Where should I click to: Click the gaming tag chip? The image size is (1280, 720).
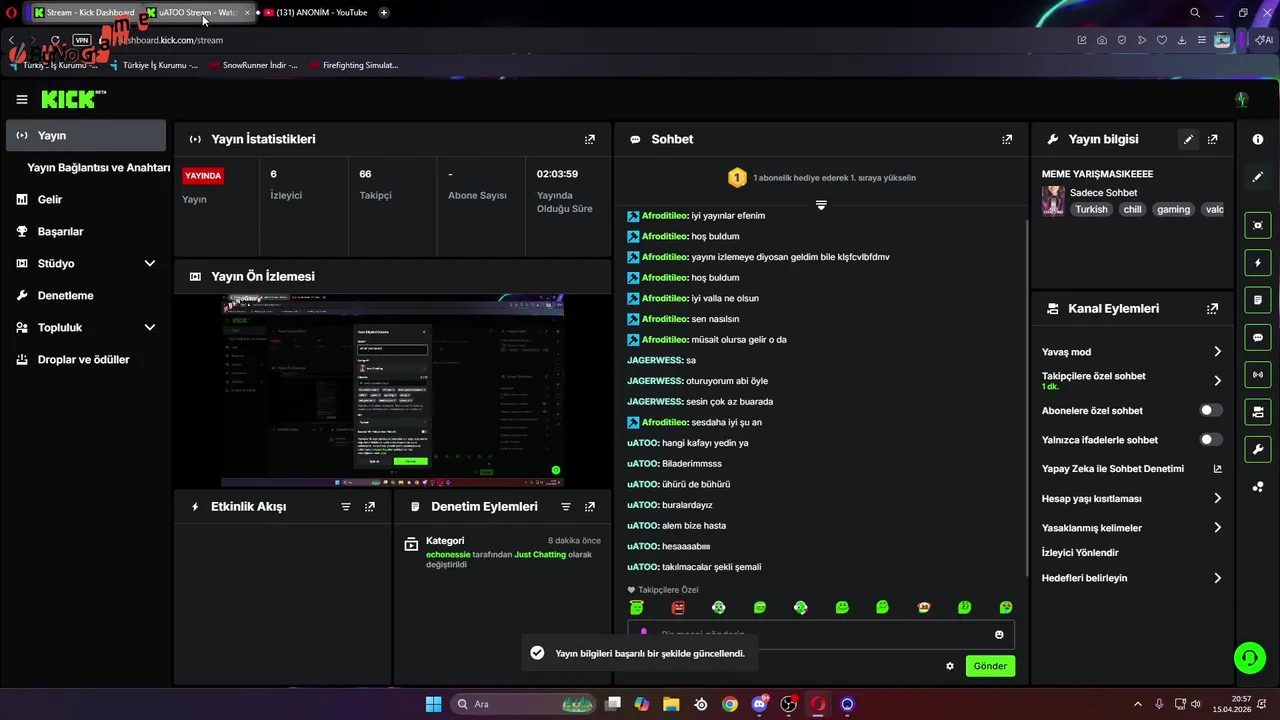coord(1173,210)
